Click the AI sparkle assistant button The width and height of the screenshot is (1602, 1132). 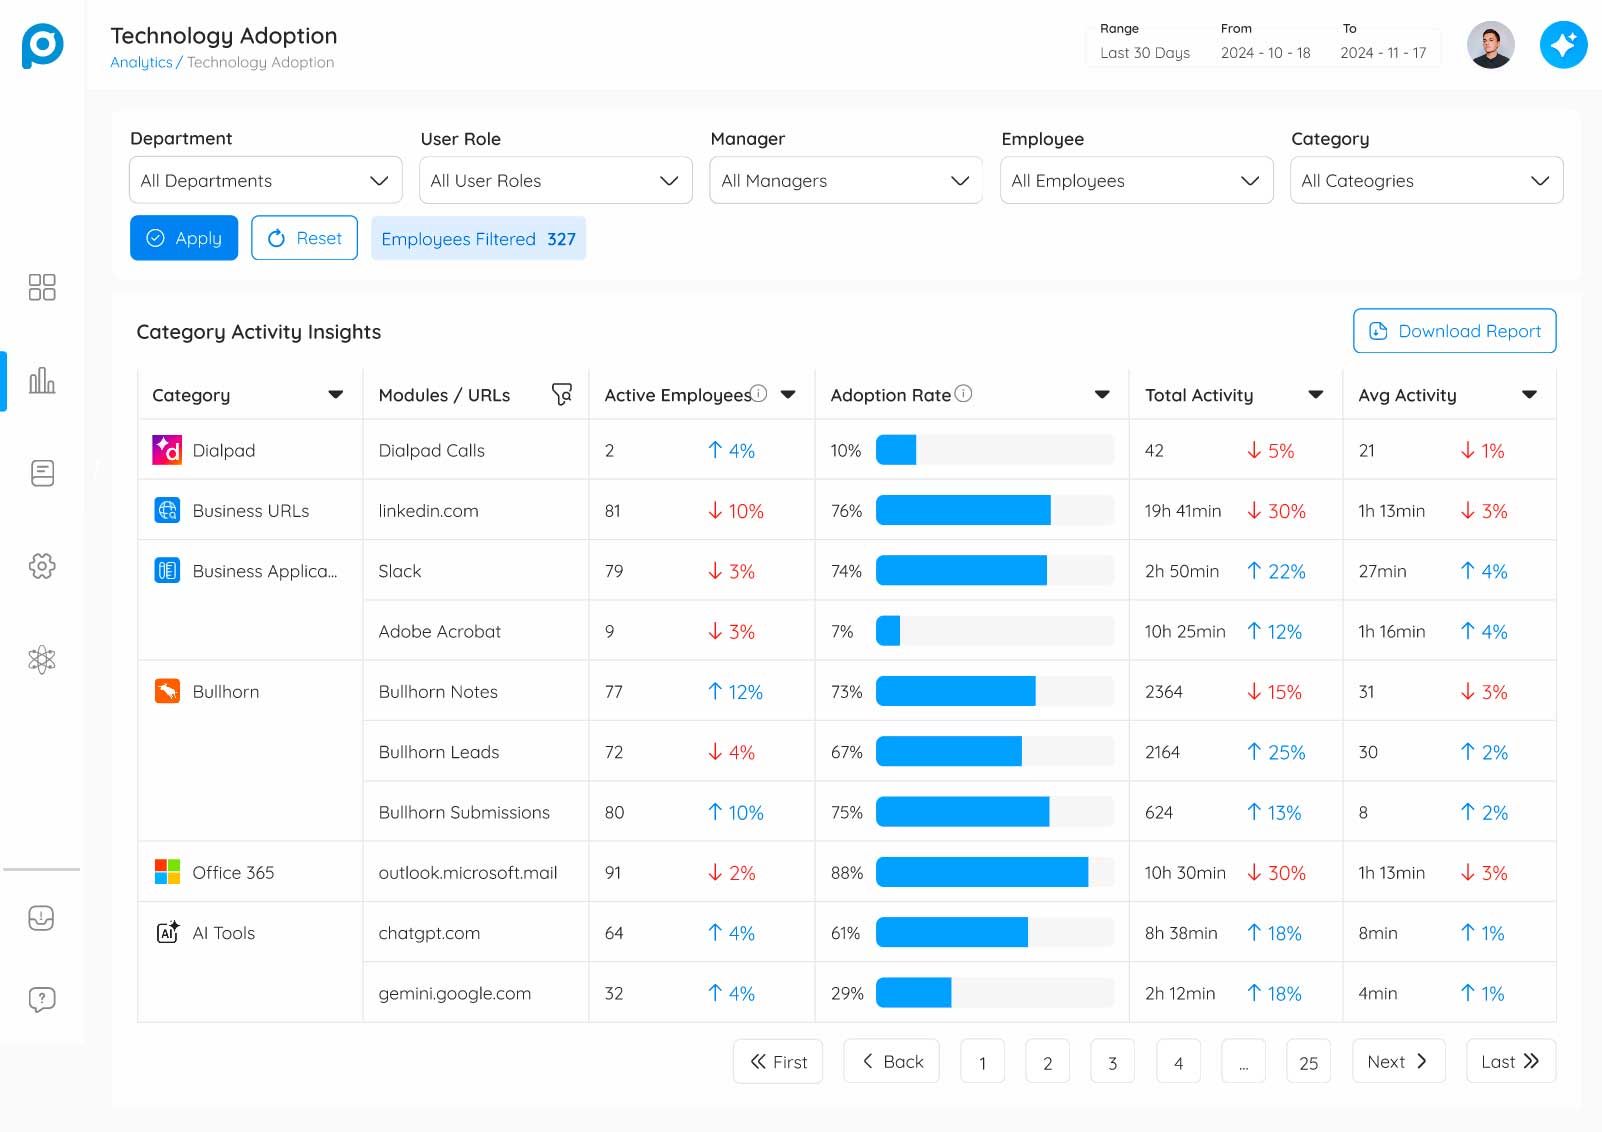tap(1563, 45)
